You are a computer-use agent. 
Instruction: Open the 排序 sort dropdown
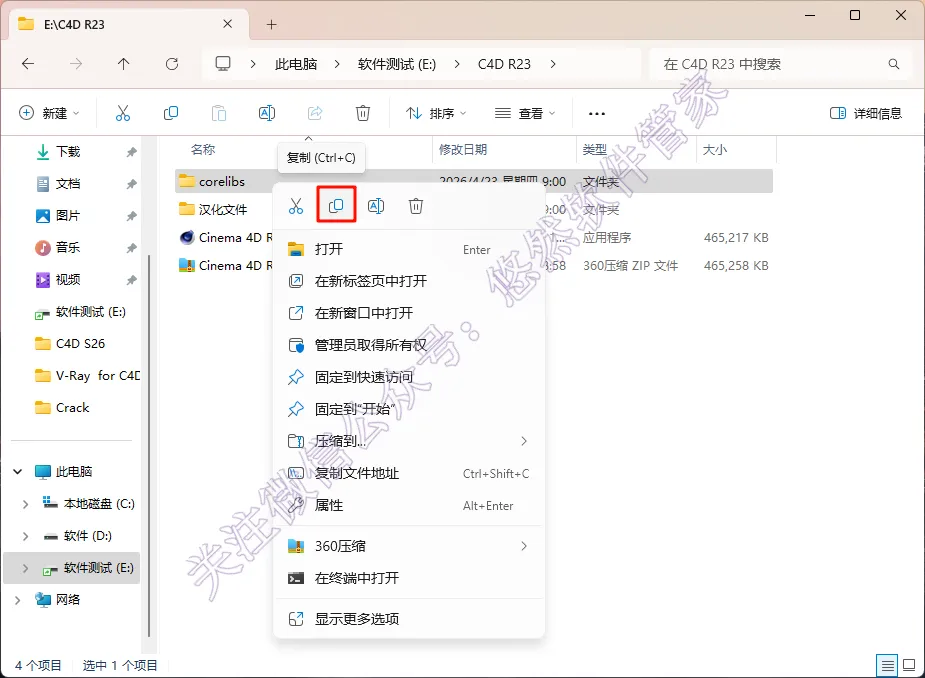pyautogui.click(x=436, y=113)
